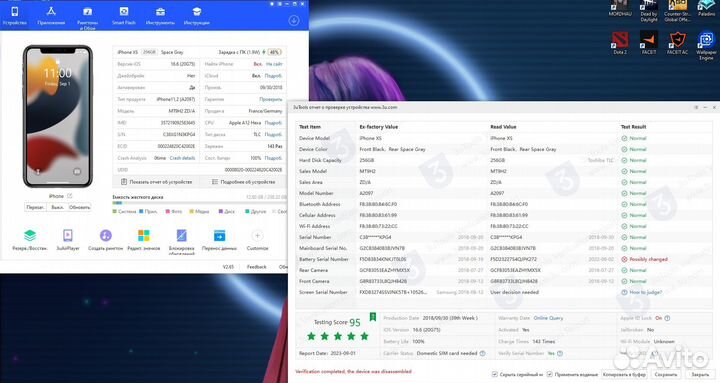
Task: Open the Подроб. link for disk type TLC
Action: [x=274, y=135]
